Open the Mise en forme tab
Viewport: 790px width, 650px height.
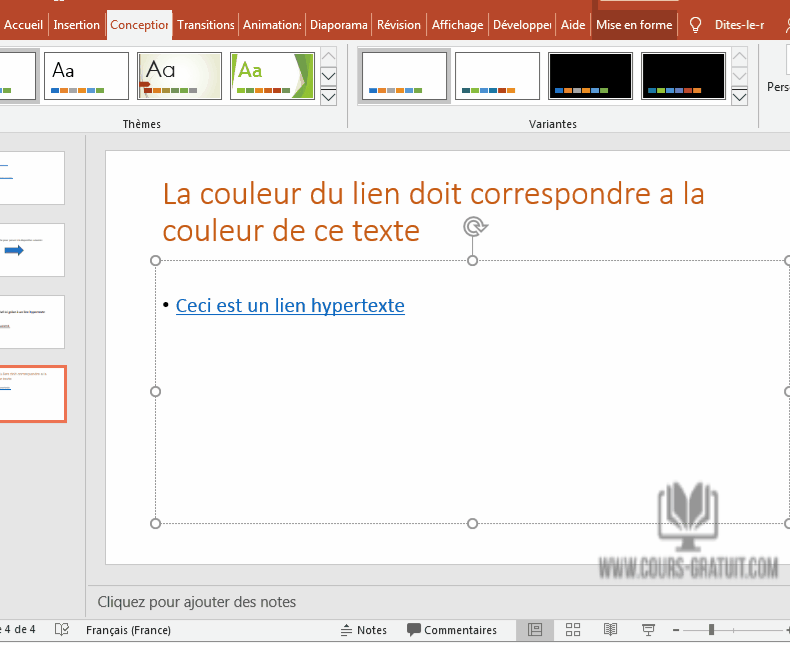coord(634,25)
